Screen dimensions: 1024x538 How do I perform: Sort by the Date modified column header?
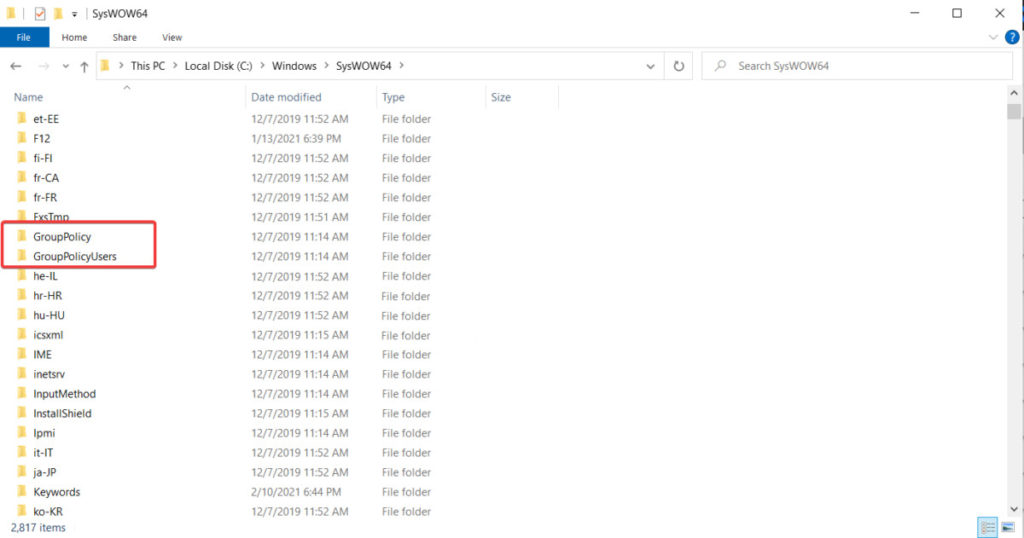[286, 97]
